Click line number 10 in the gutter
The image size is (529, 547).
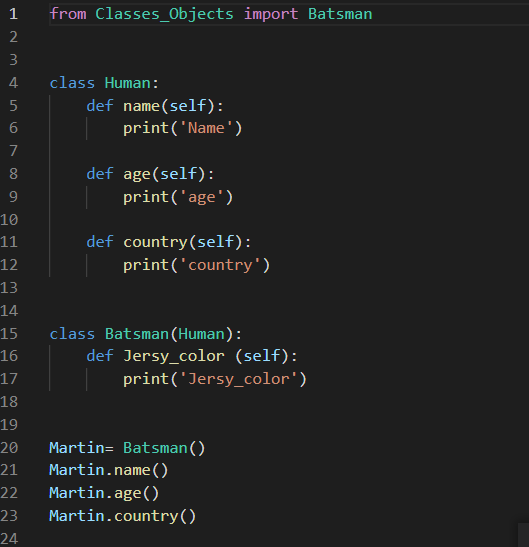(9, 220)
